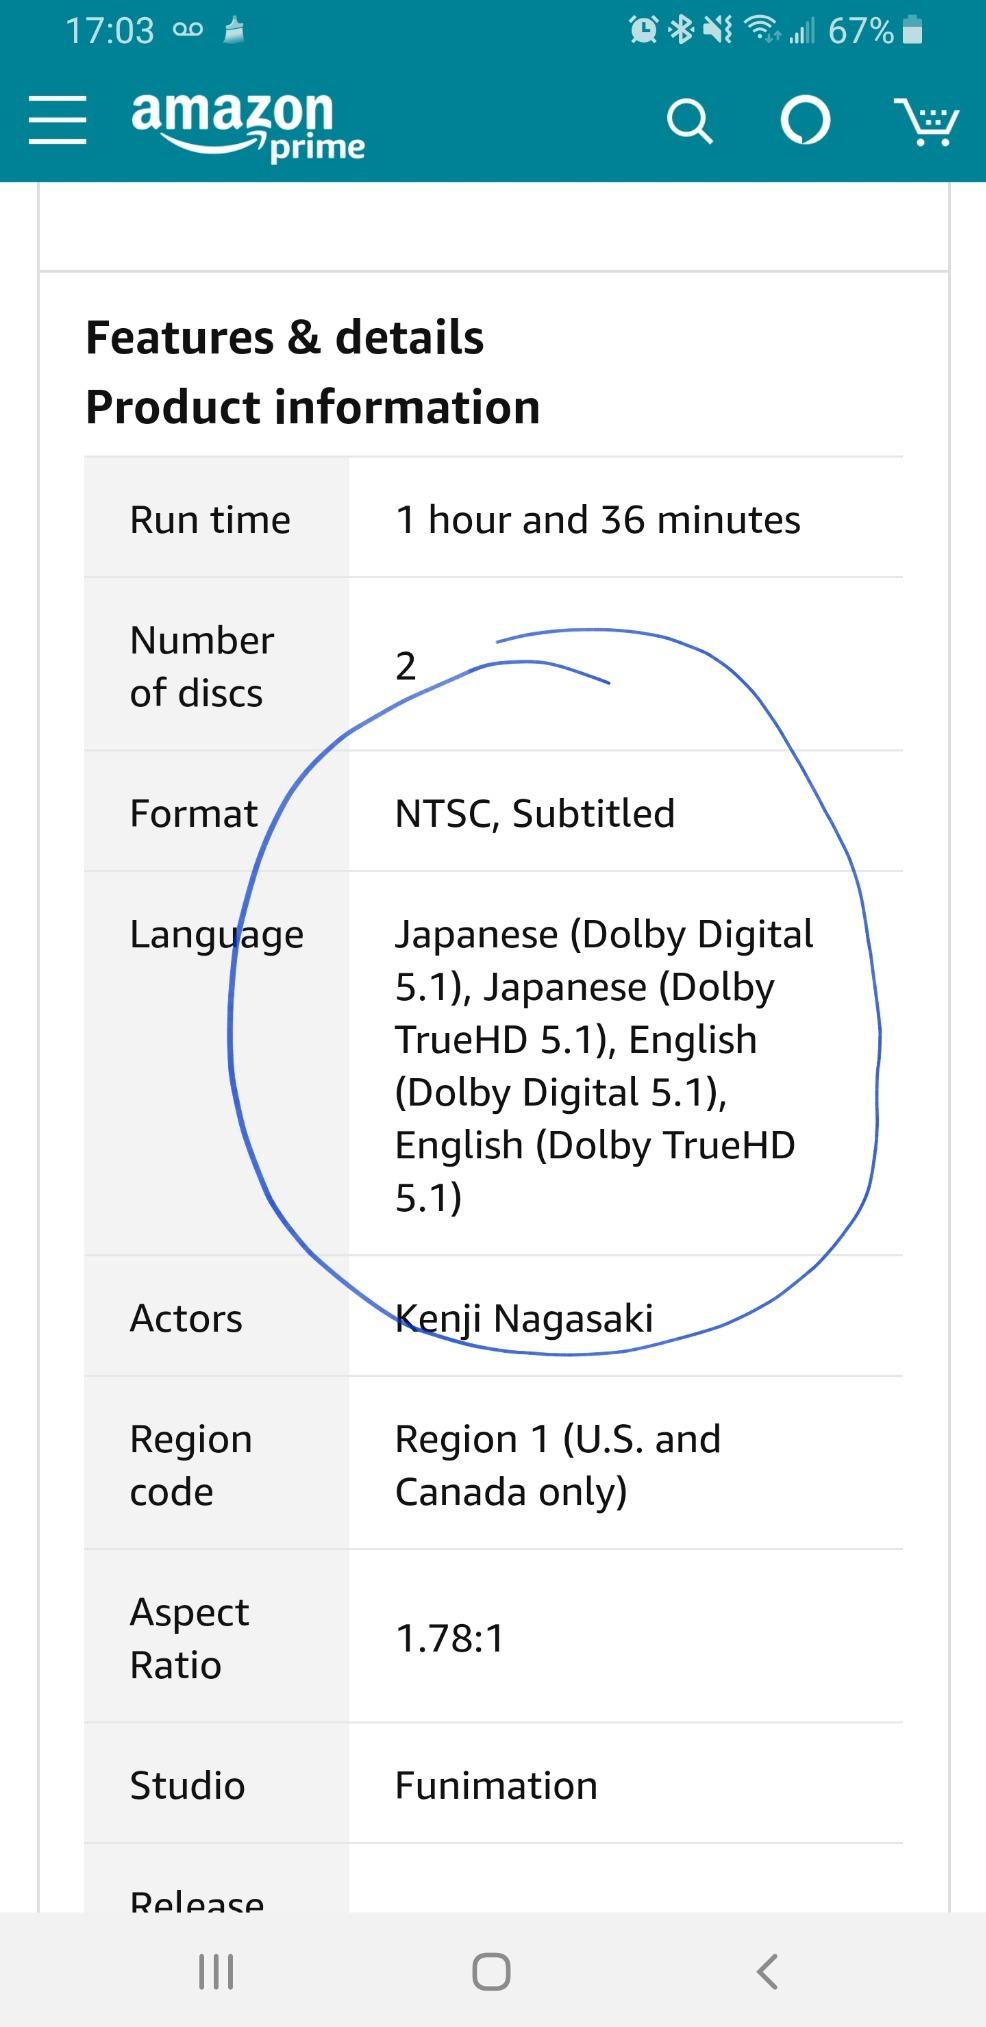Screen dimensions: 986x2027
Task: Open the recent apps button
Action: pos(216,1971)
